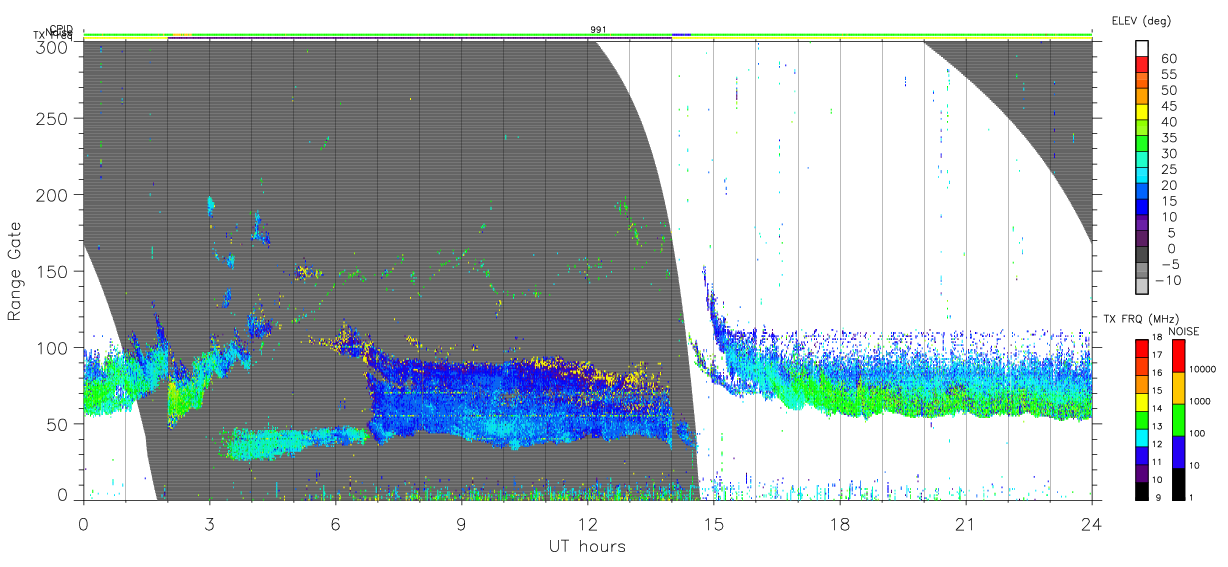
Task: Click Range Gate tick label 200
Action: (x=54, y=194)
